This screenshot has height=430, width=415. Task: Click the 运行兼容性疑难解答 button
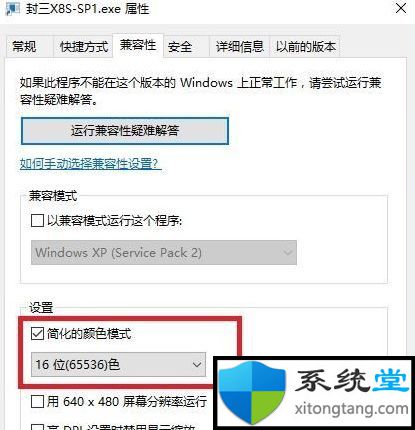tap(125, 131)
